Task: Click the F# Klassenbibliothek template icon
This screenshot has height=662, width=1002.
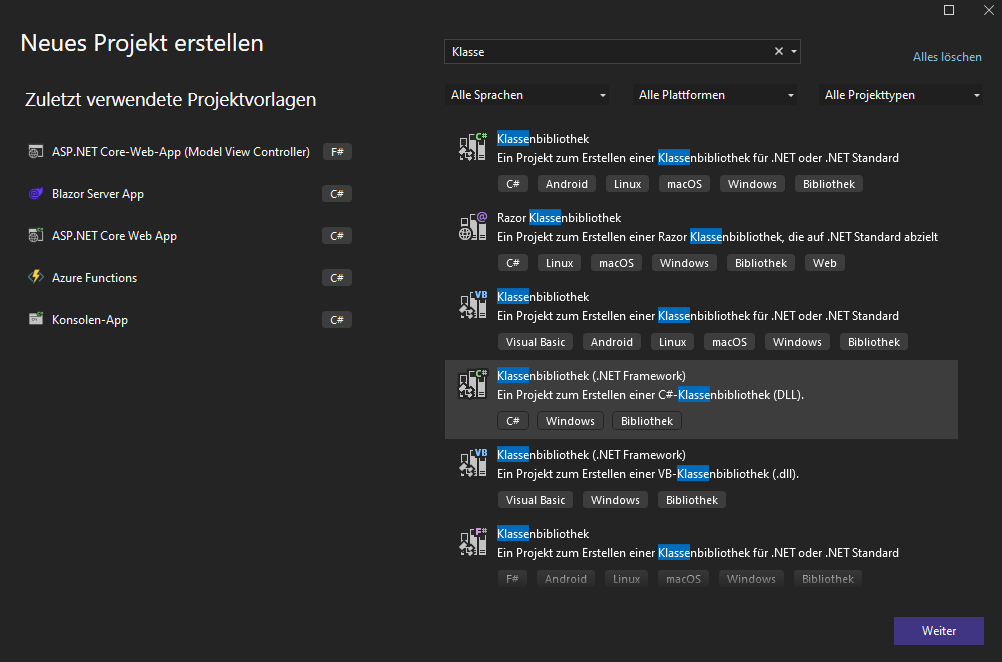Action: pyautogui.click(x=472, y=542)
